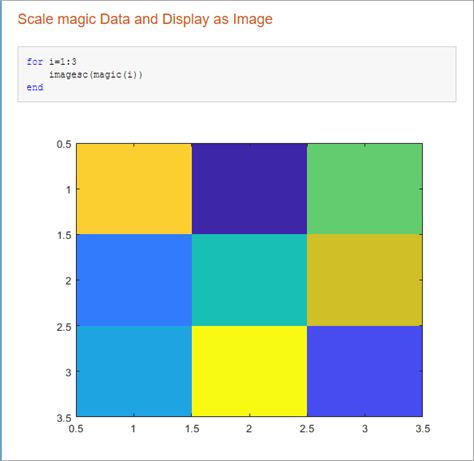The height and width of the screenshot is (461, 474).
Task: Click the light blue bottom-left cell
Action: (x=134, y=371)
